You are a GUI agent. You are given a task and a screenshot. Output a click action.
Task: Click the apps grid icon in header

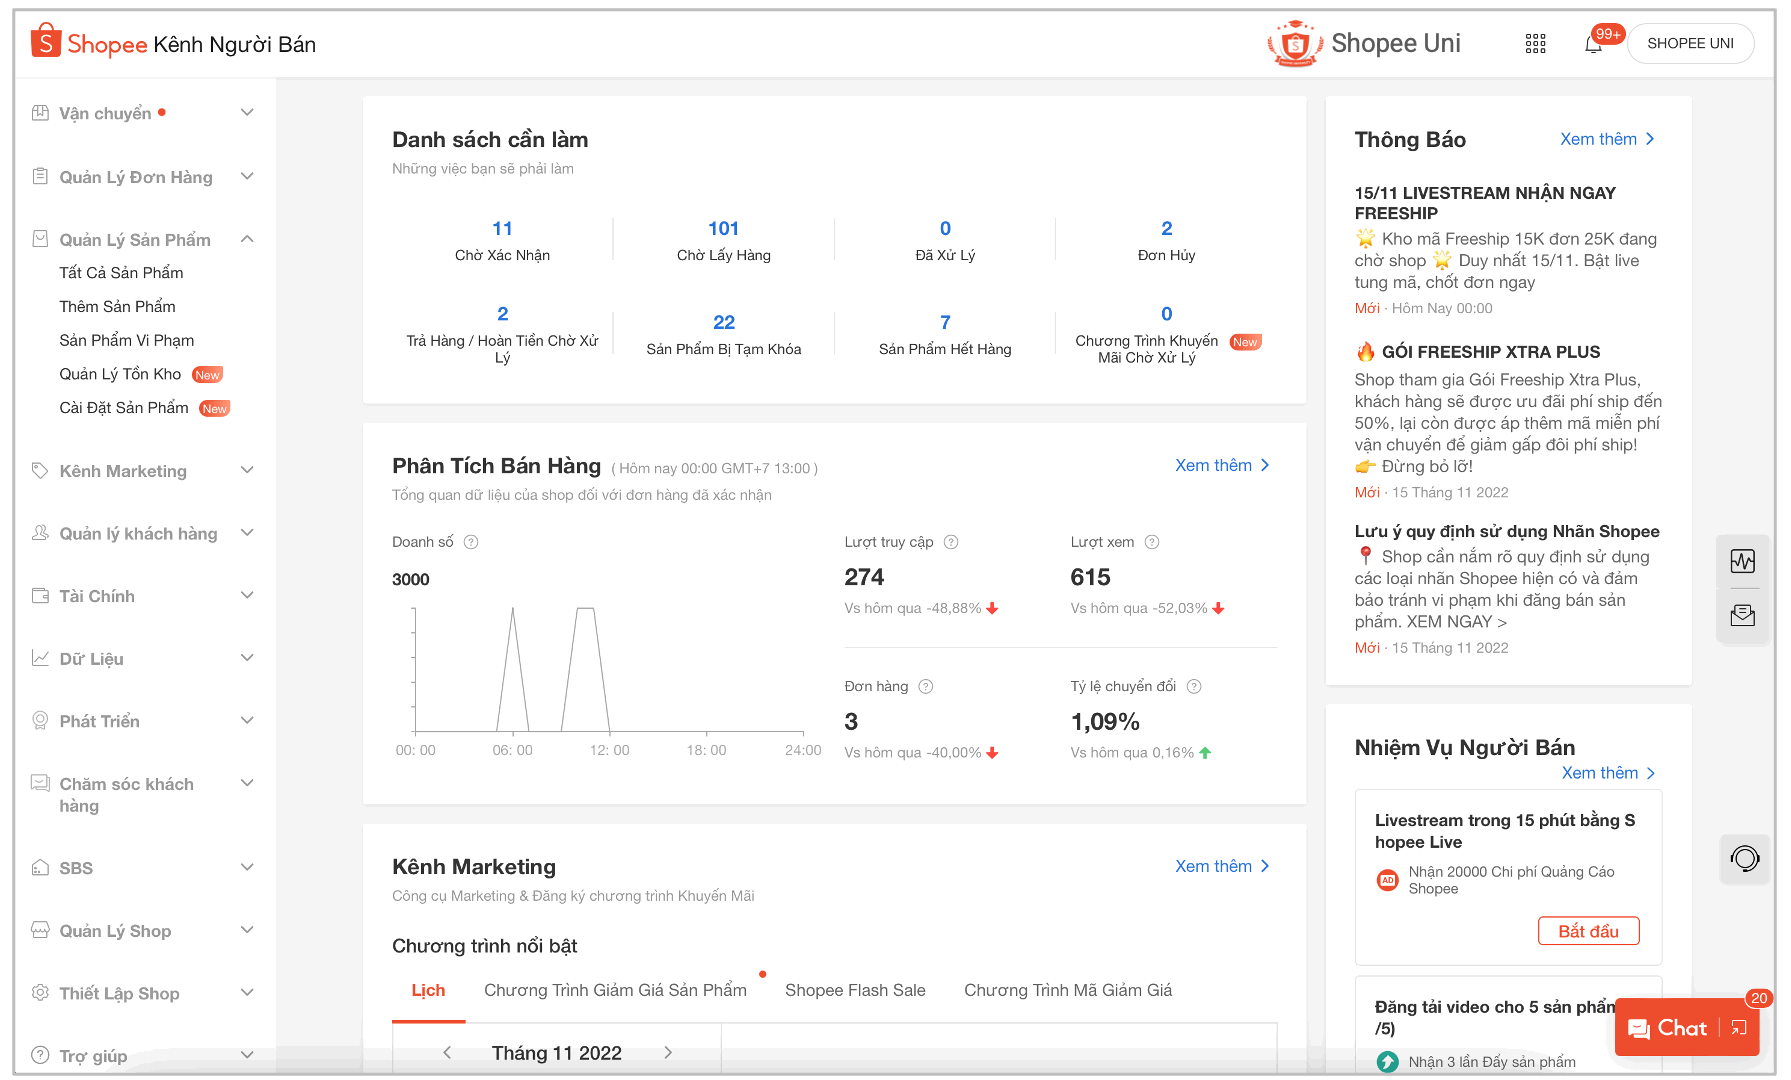click(x=1536, y=43)
